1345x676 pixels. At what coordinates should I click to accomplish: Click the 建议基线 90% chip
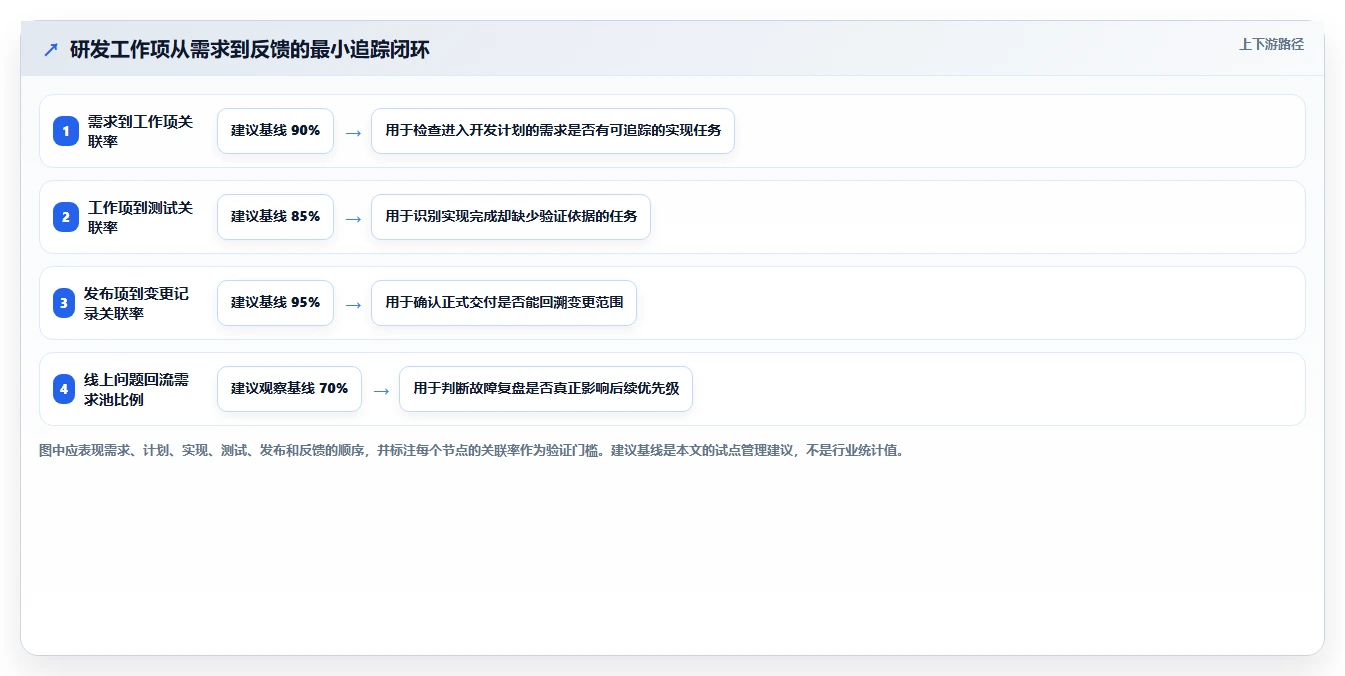click(275, 131)
